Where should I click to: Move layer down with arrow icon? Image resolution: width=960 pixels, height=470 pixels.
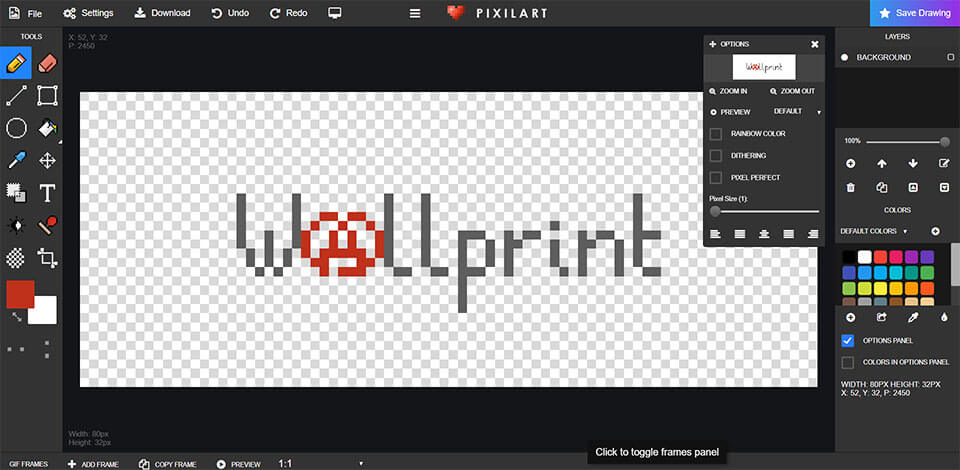point(913,163)
